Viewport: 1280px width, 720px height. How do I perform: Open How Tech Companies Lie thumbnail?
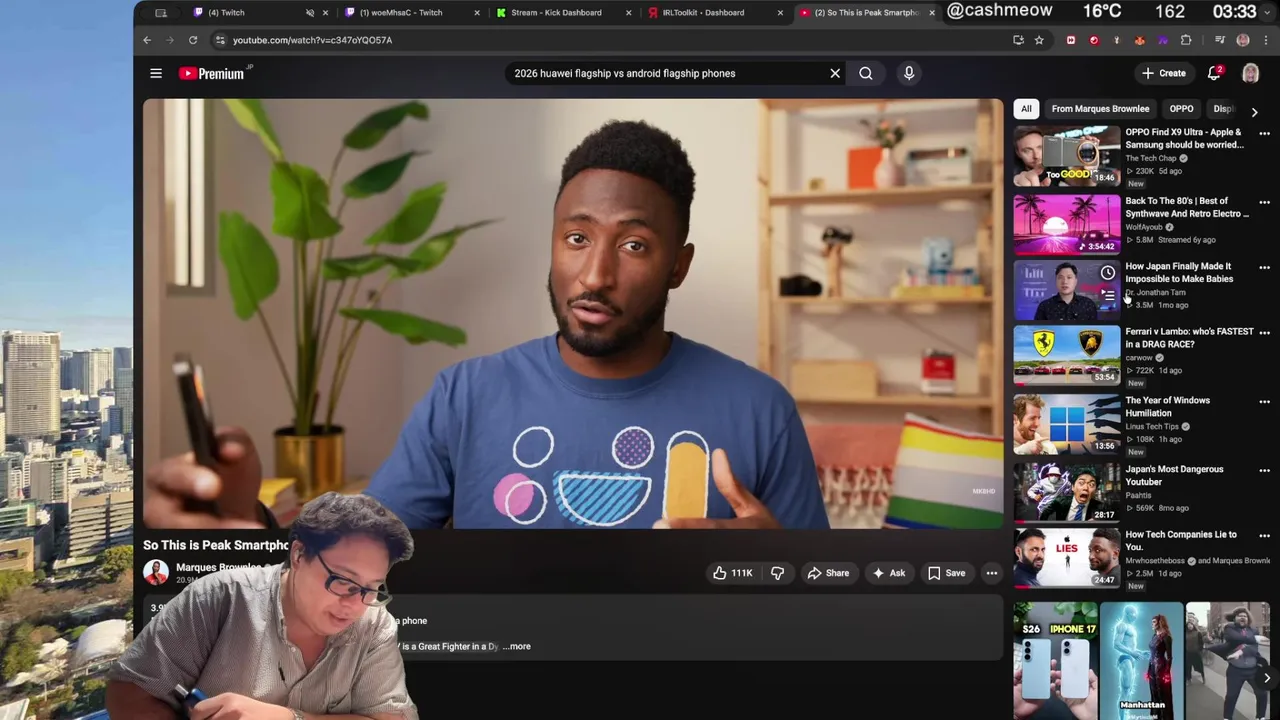pyautogui.click(x=1067, y=558)
